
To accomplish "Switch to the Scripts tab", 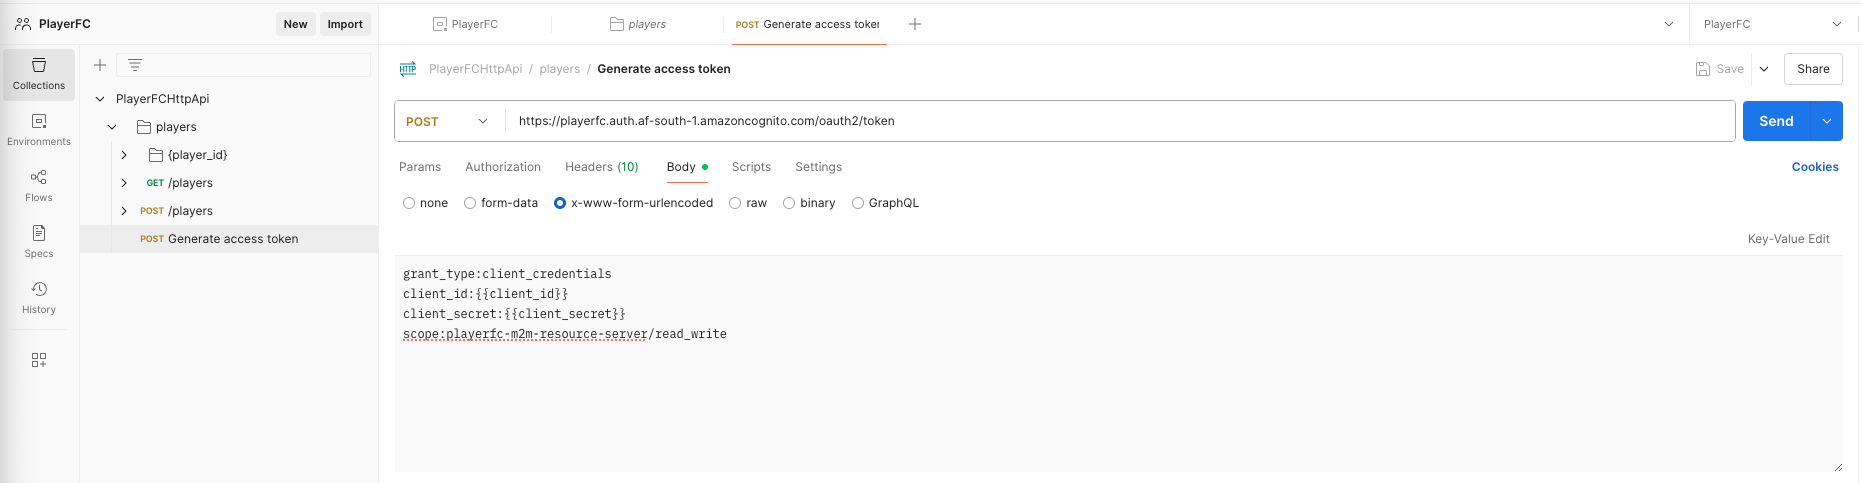I will click(x=751, y=167).
